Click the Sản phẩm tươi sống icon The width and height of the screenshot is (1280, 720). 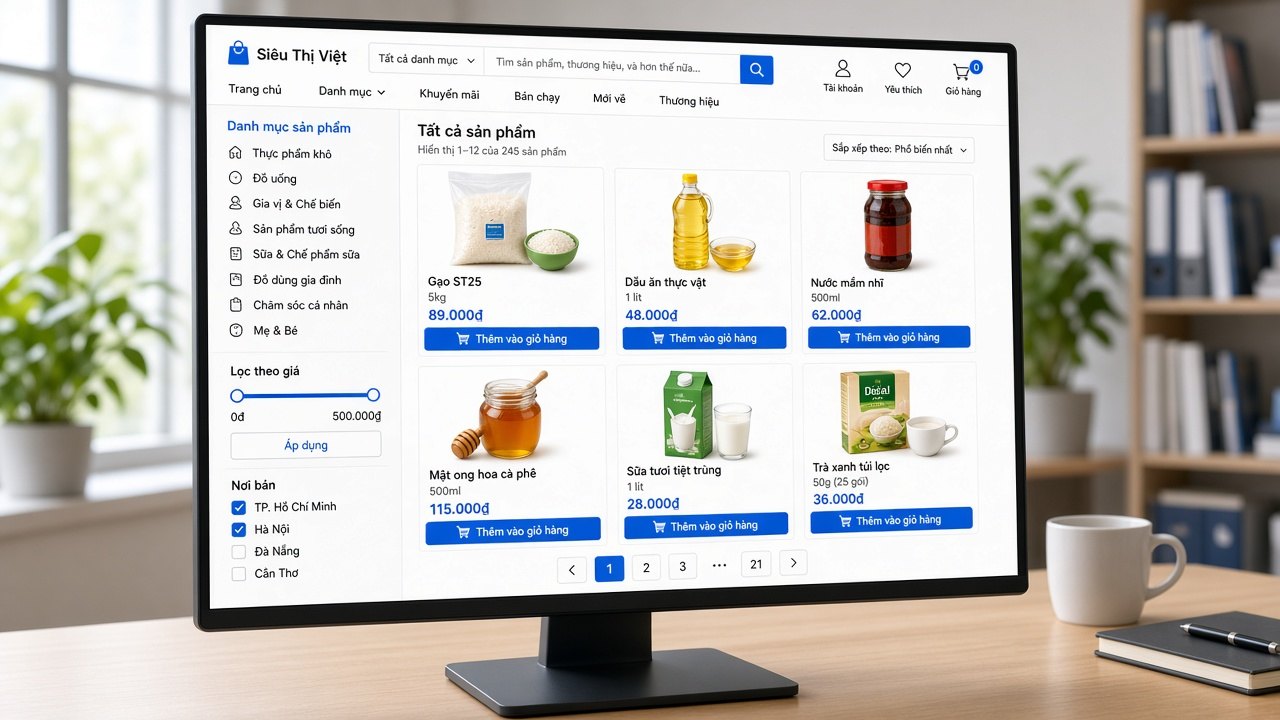click(236, 229)
